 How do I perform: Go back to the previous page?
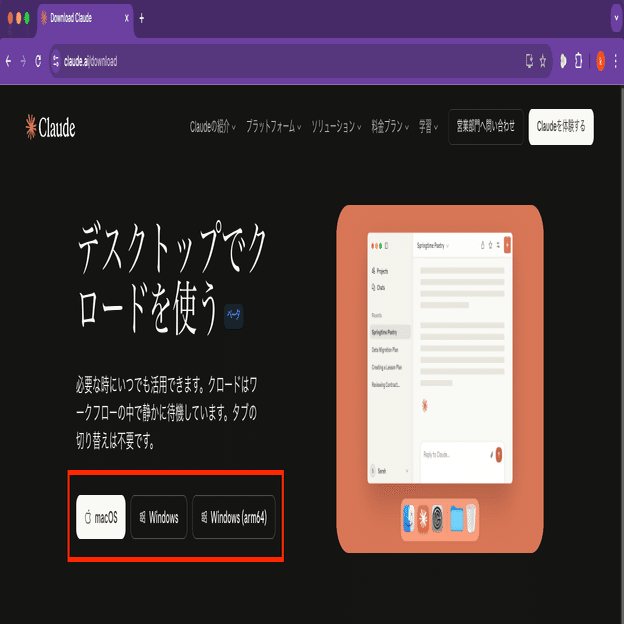click(x=8, y=61)
